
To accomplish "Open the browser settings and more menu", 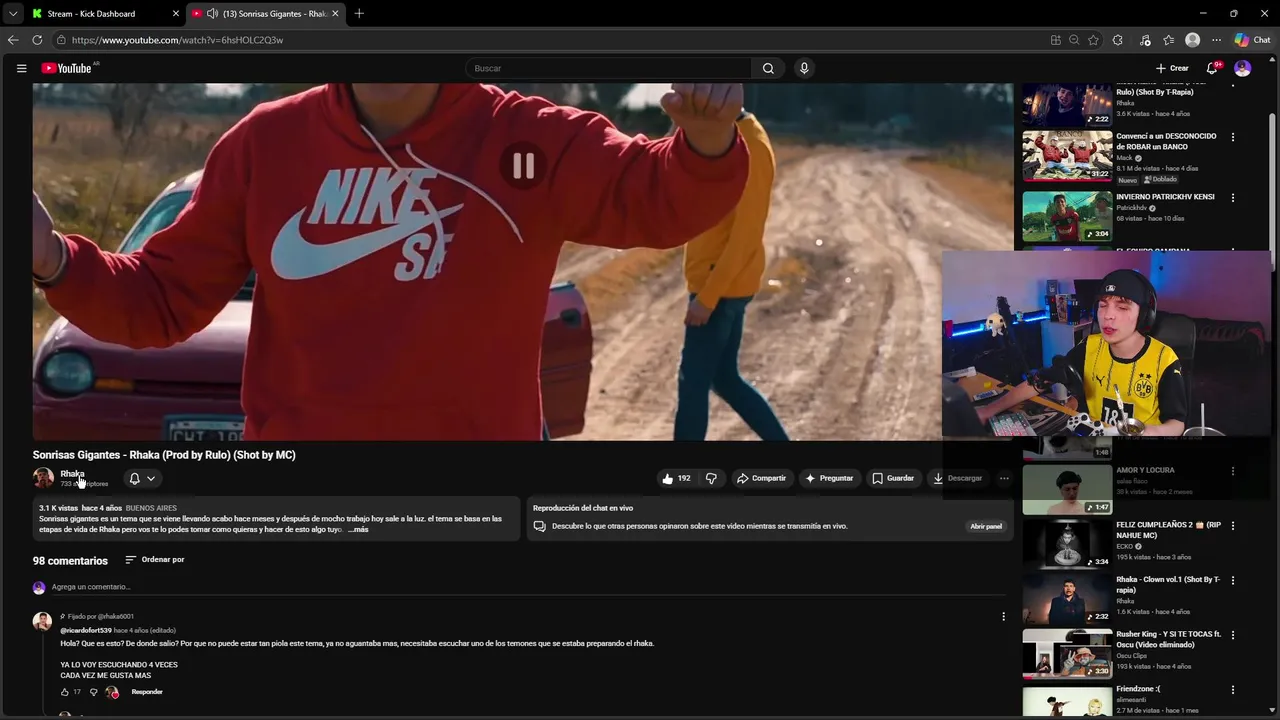I will (x=1216, y=40).
